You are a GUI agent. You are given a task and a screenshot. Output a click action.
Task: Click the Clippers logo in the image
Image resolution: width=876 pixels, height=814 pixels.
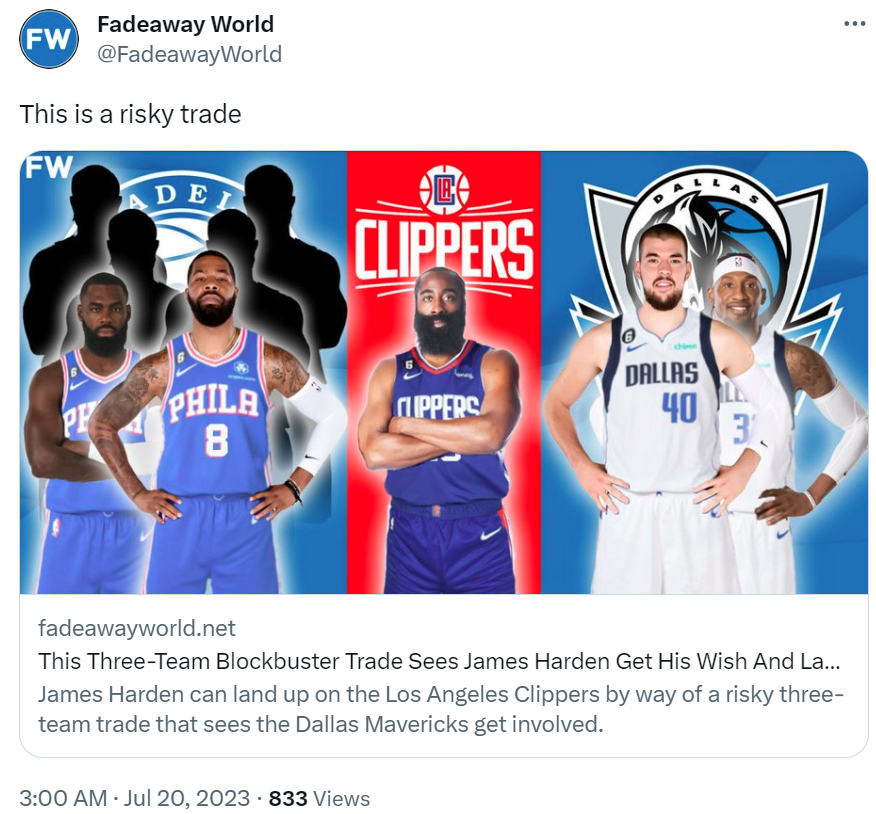[444, 190]
